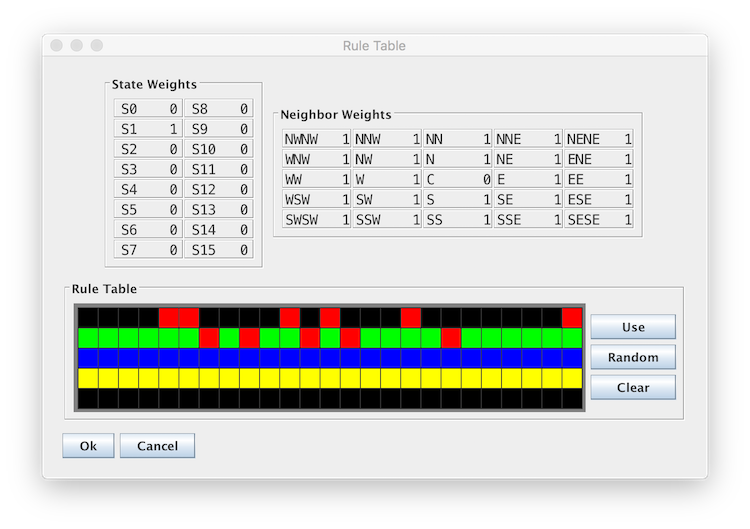Edit the ENE neighbor weight
The height and width of the screenshot is (529, 750).
(x=599, y=159)
